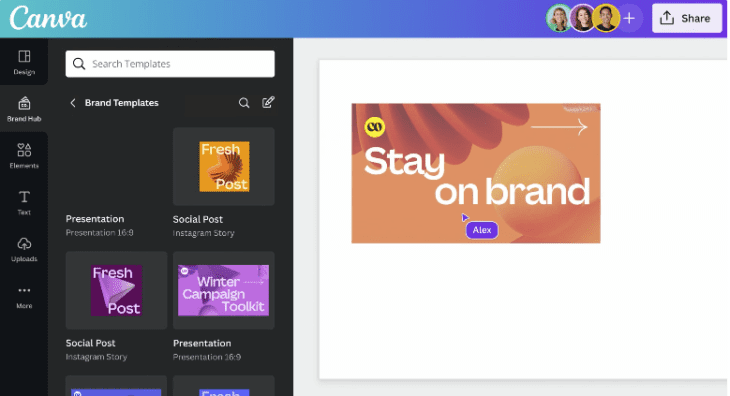
Task: Select the Stay on brand design on canvas
Action: (x=476, y=173)
